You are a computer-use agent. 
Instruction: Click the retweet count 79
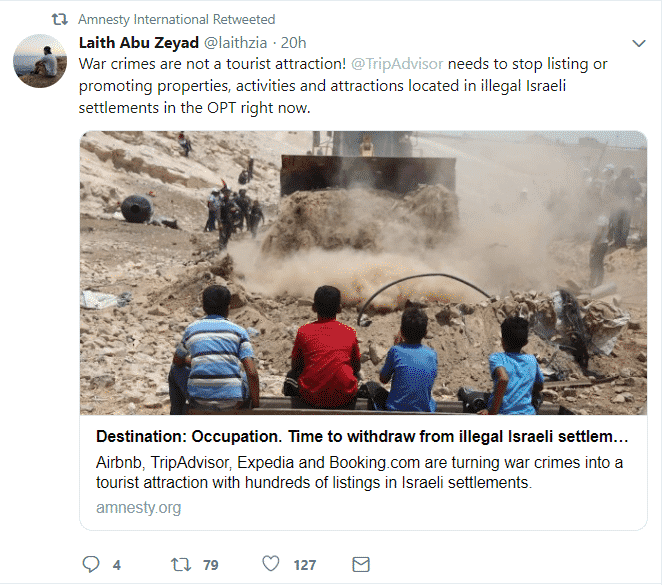[211, 565]
